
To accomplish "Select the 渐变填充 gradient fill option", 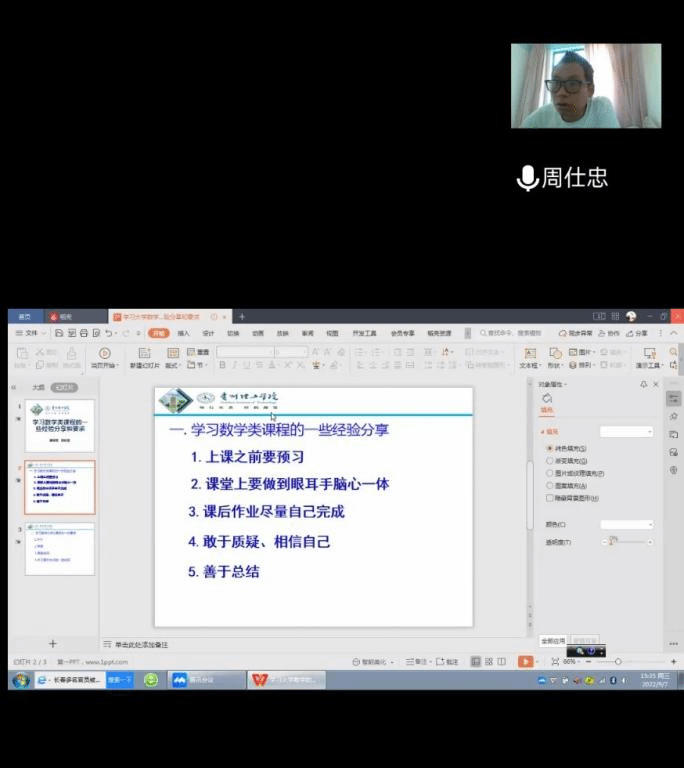I will click(549, 461).
